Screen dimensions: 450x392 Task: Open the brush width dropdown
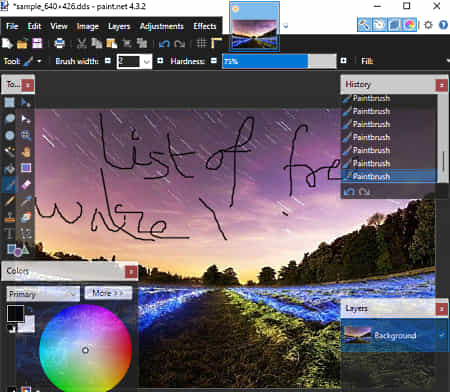(x=146, y=61)
